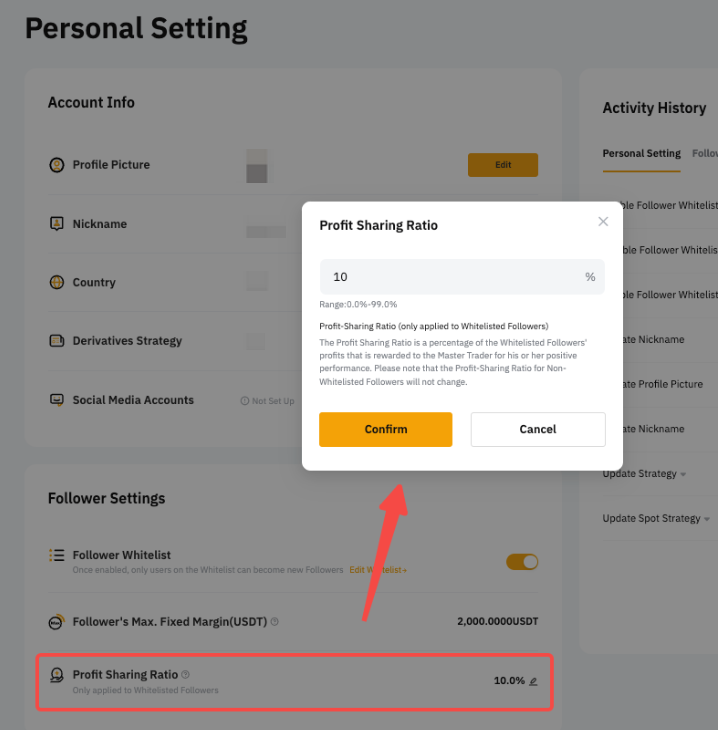Confirm the profit sharing ratio
The image size is (718, 730).
tap(385, 429)
